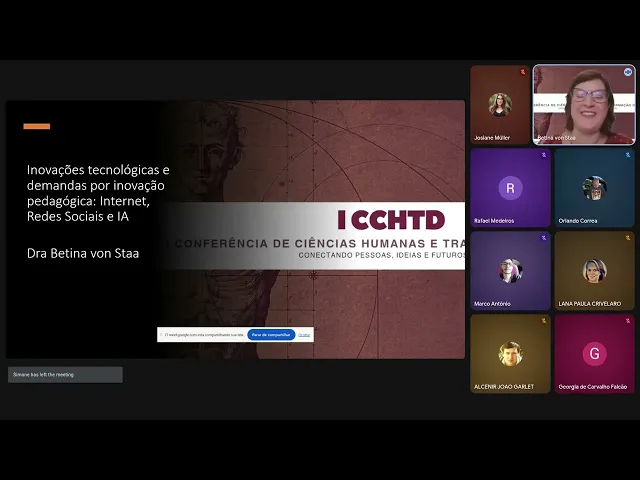
Task: Click the muted mic icon on ALCENIR JOAO GARLET's tile
Action: 544,321
